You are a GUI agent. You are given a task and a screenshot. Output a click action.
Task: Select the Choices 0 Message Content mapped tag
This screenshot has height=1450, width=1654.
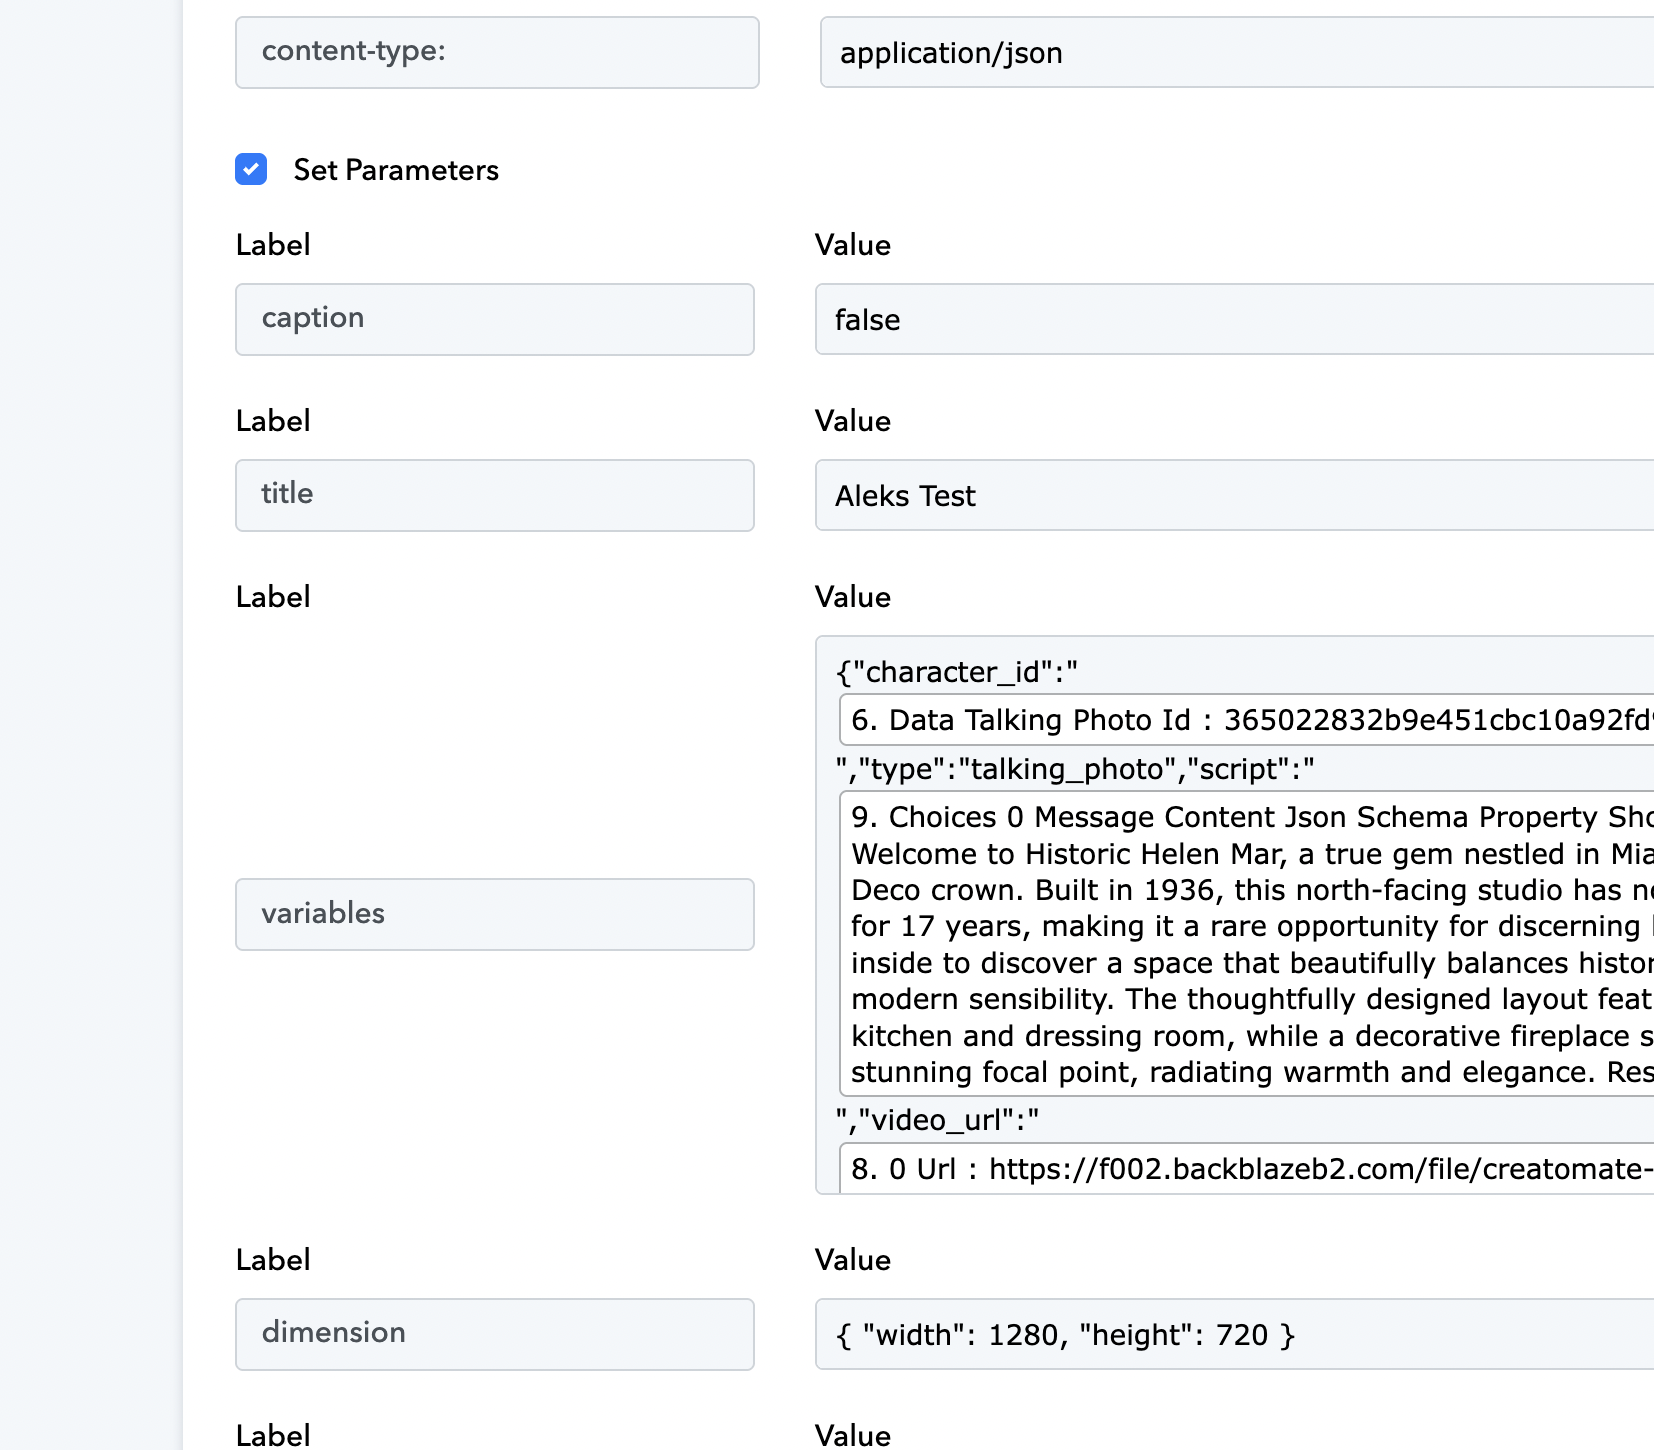1246,944
